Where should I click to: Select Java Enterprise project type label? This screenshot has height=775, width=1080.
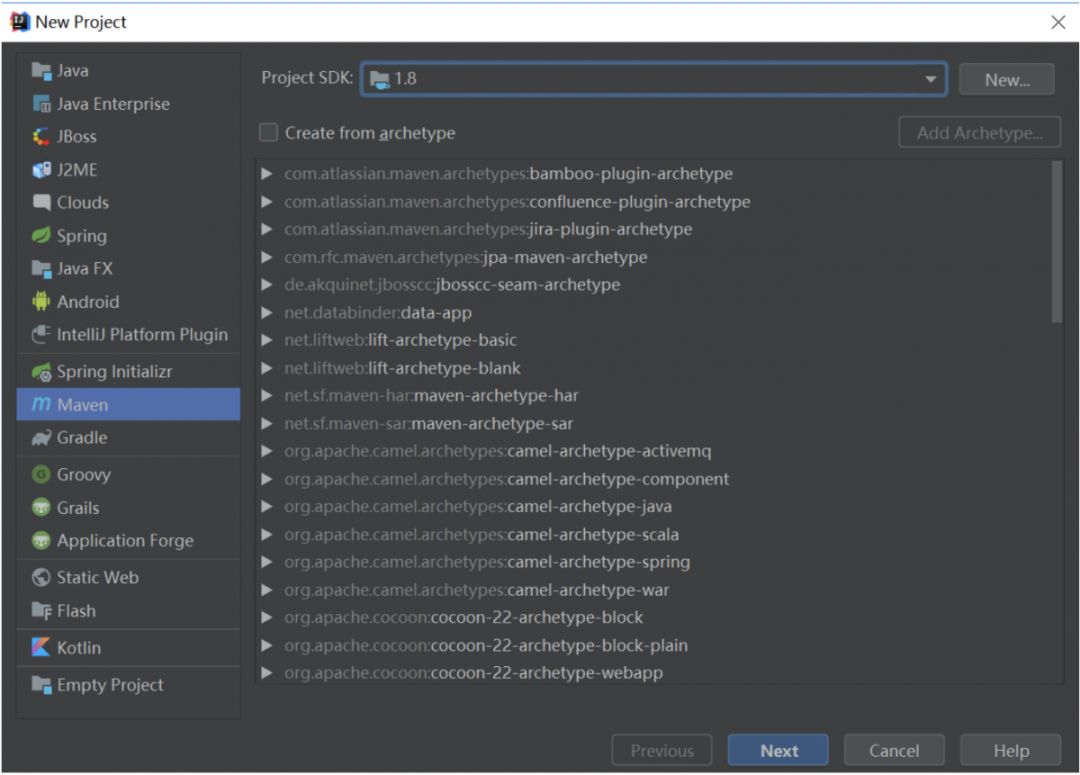(x=113, y=104)
